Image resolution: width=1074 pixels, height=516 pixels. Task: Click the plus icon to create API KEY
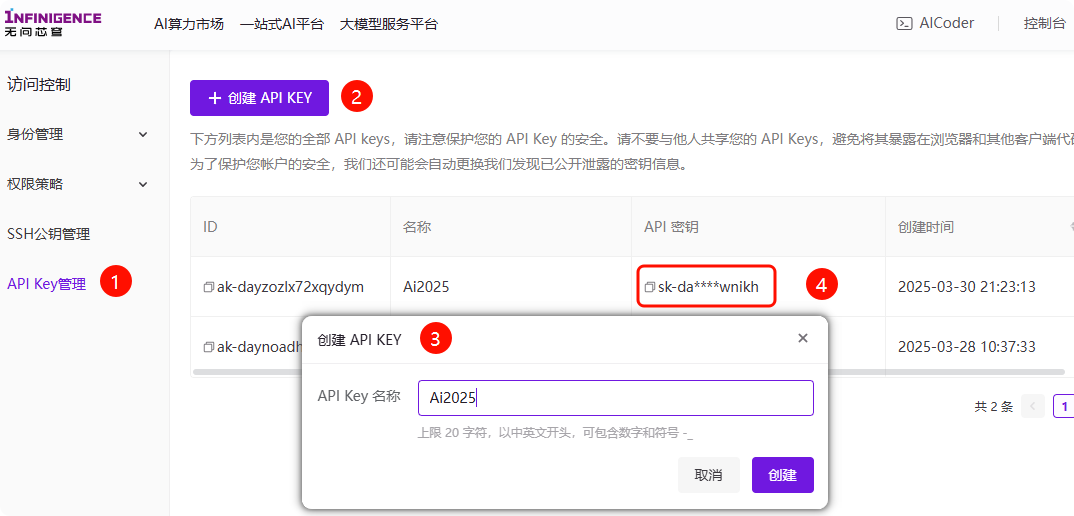click(x=215, y=98)
